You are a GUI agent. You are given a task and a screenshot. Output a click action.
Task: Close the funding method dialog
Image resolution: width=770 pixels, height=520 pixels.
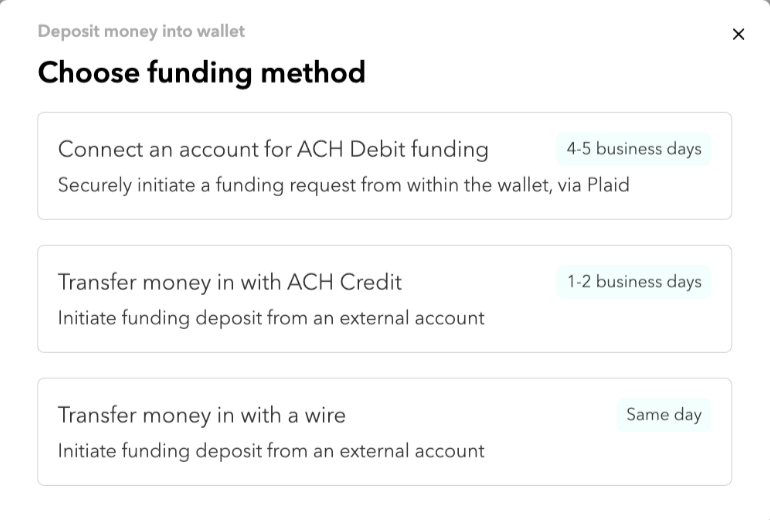738,35
